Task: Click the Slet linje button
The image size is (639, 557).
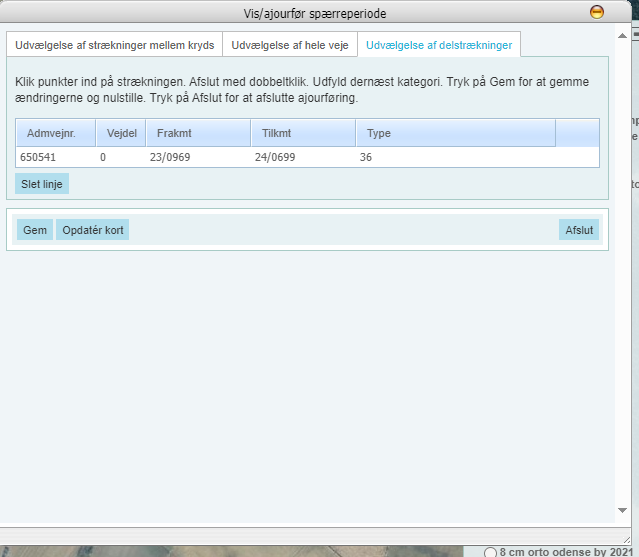Action: pyautogui.click(x=42, y=184)
